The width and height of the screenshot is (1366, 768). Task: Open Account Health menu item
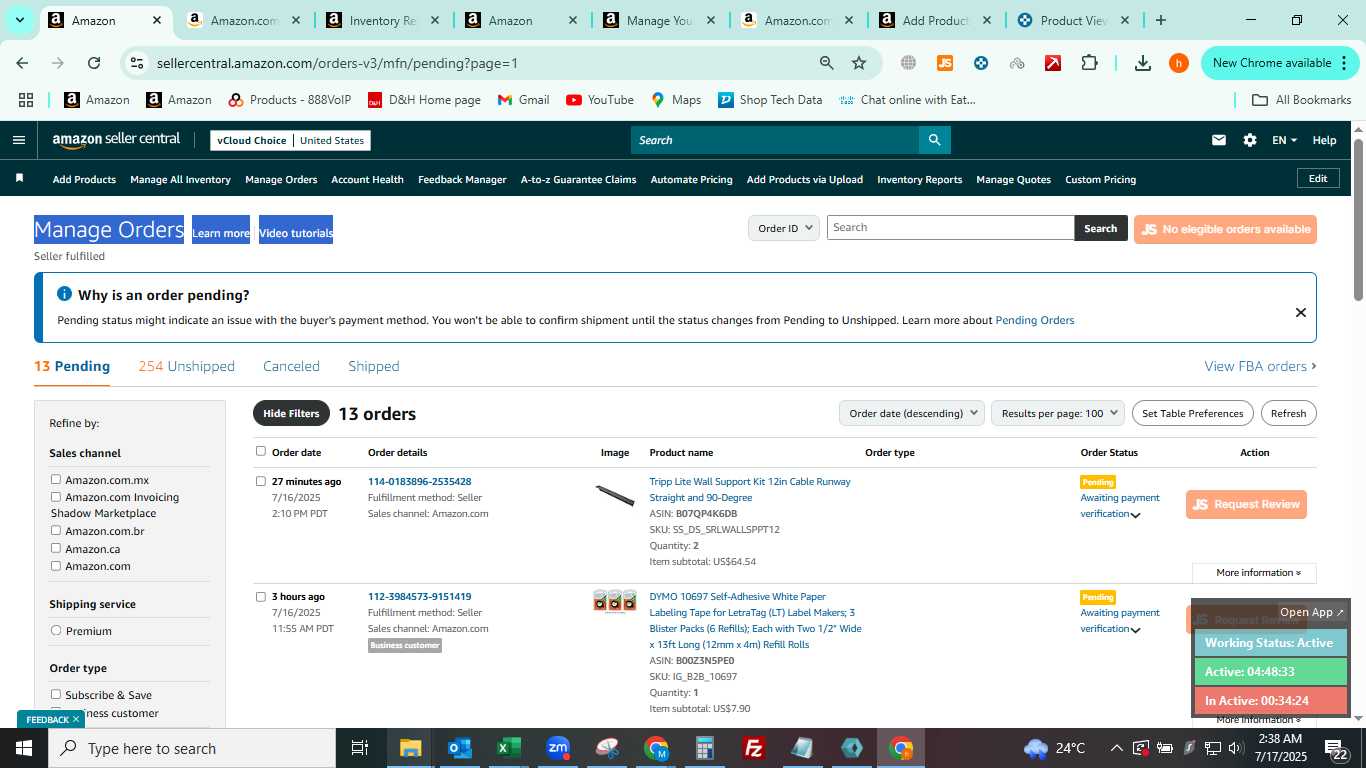(x=367, y=180)
